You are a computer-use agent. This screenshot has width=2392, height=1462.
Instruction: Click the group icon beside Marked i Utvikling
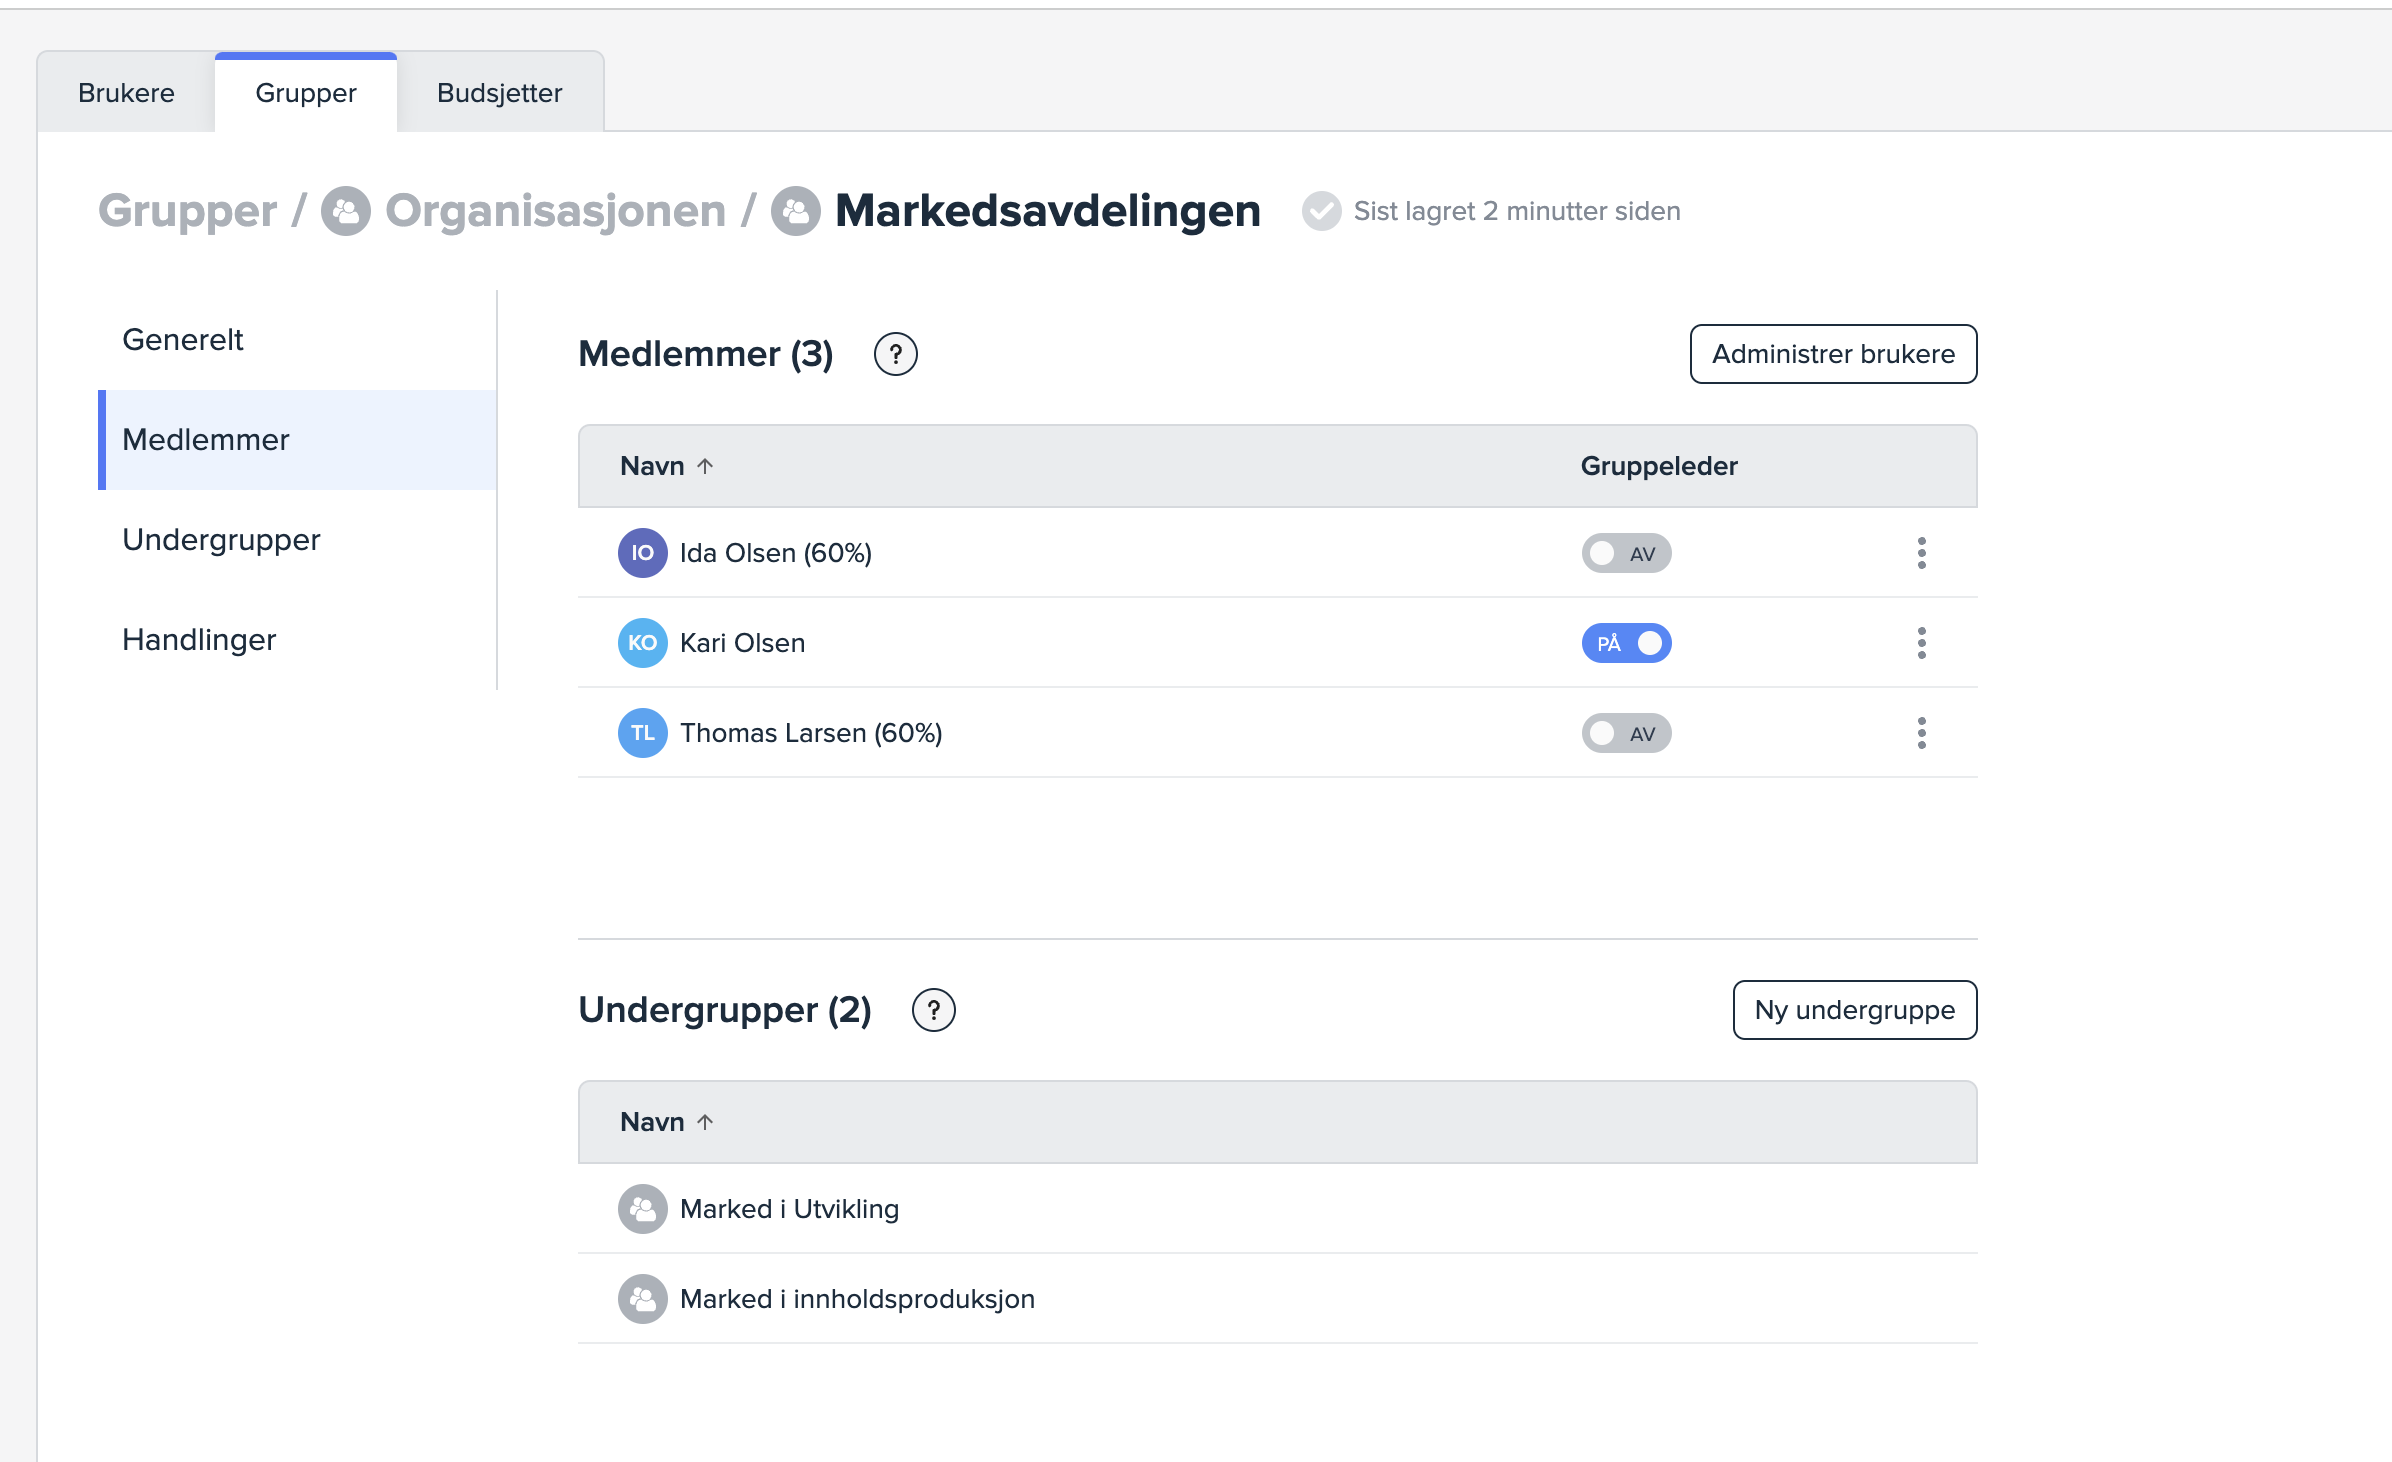pos(642,1209)
